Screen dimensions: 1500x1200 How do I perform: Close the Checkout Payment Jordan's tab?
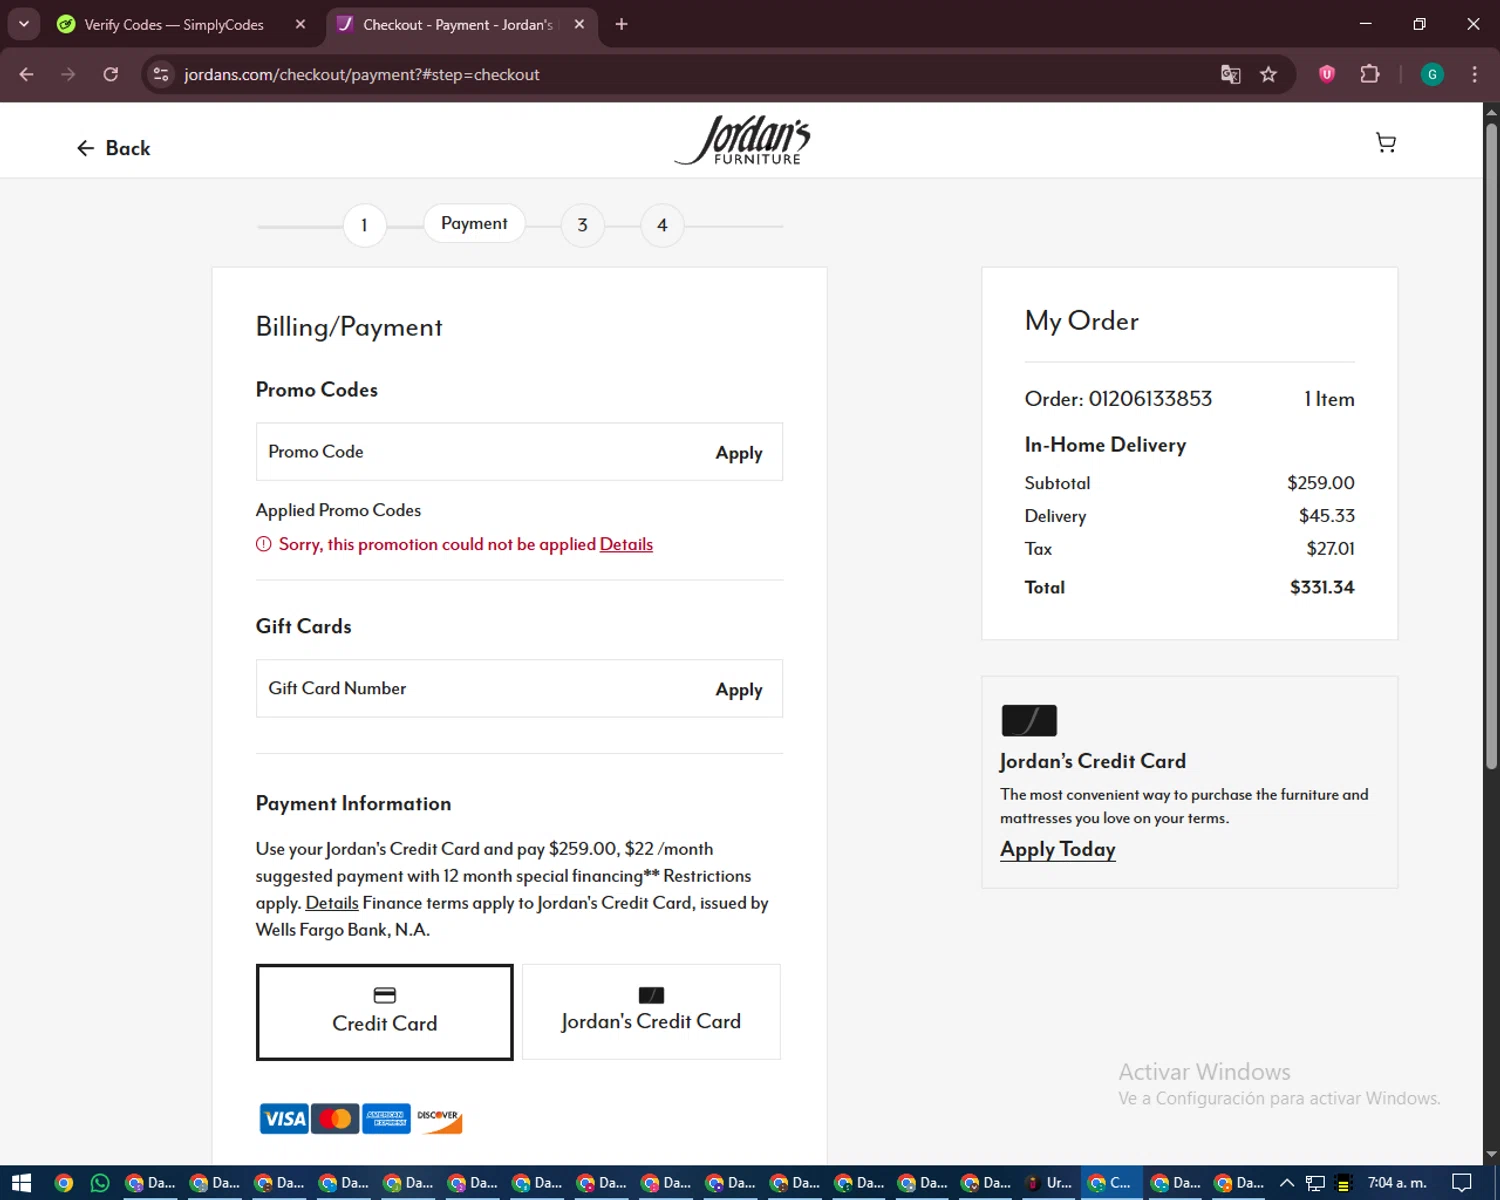tap(579, 24)
